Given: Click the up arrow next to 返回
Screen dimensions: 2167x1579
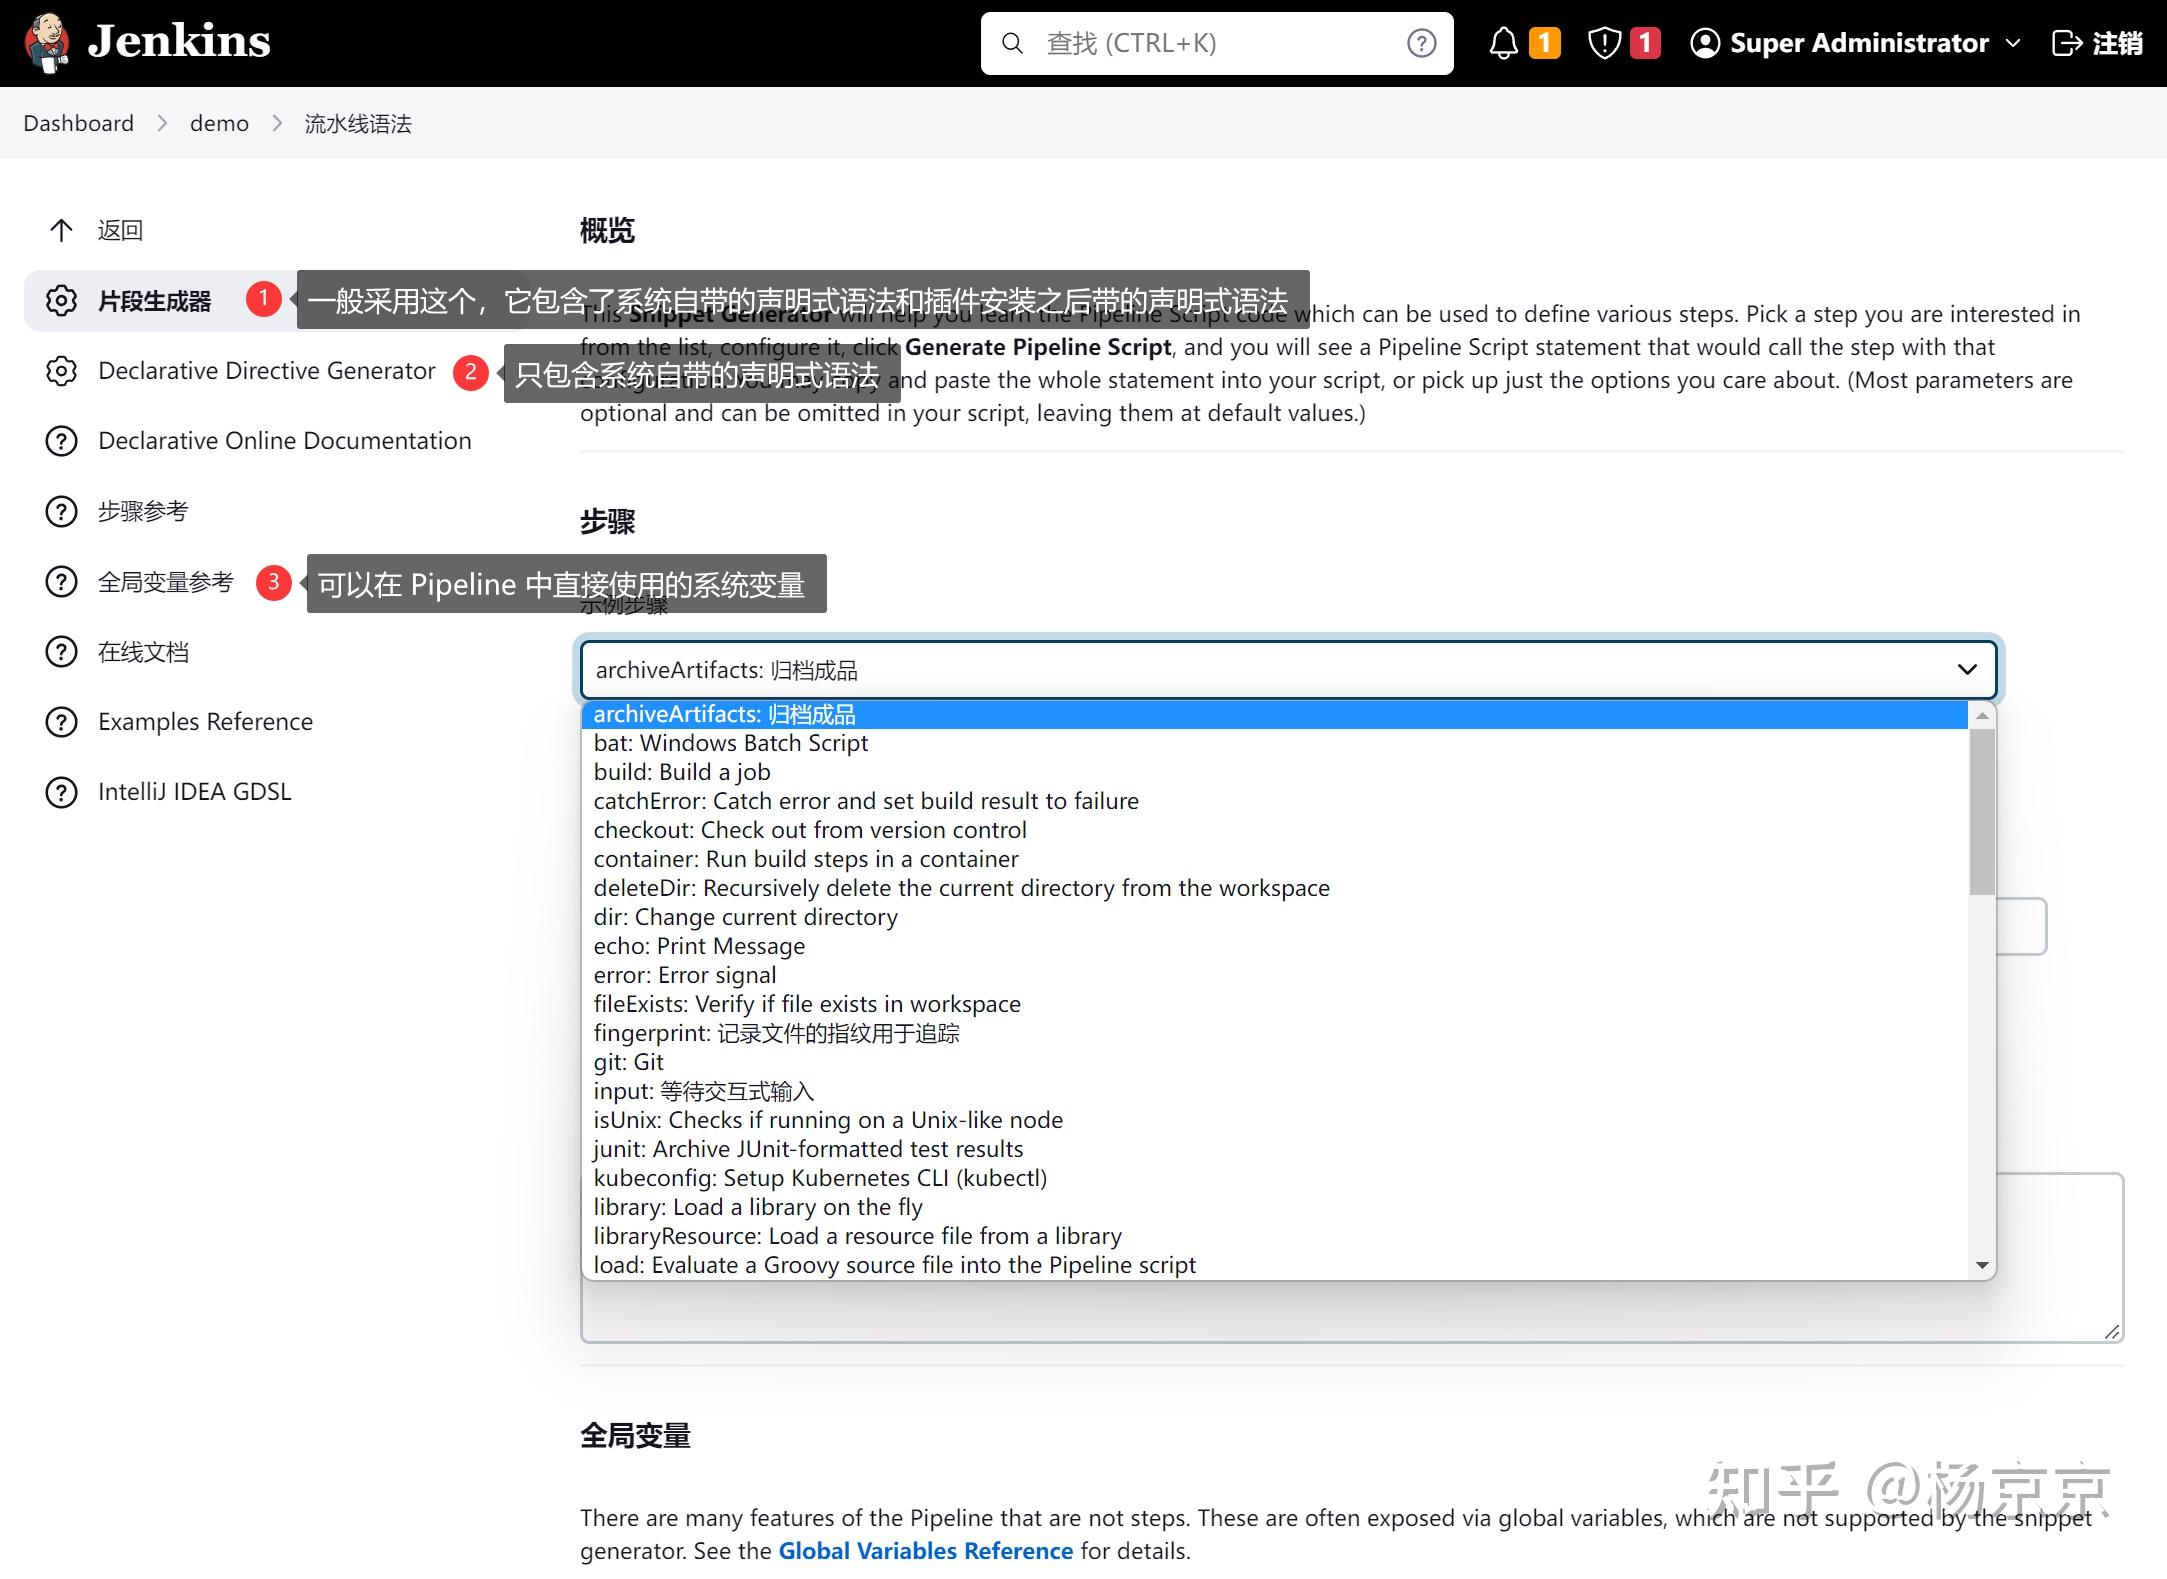Looking at the screenshot, I should [61, 231].
